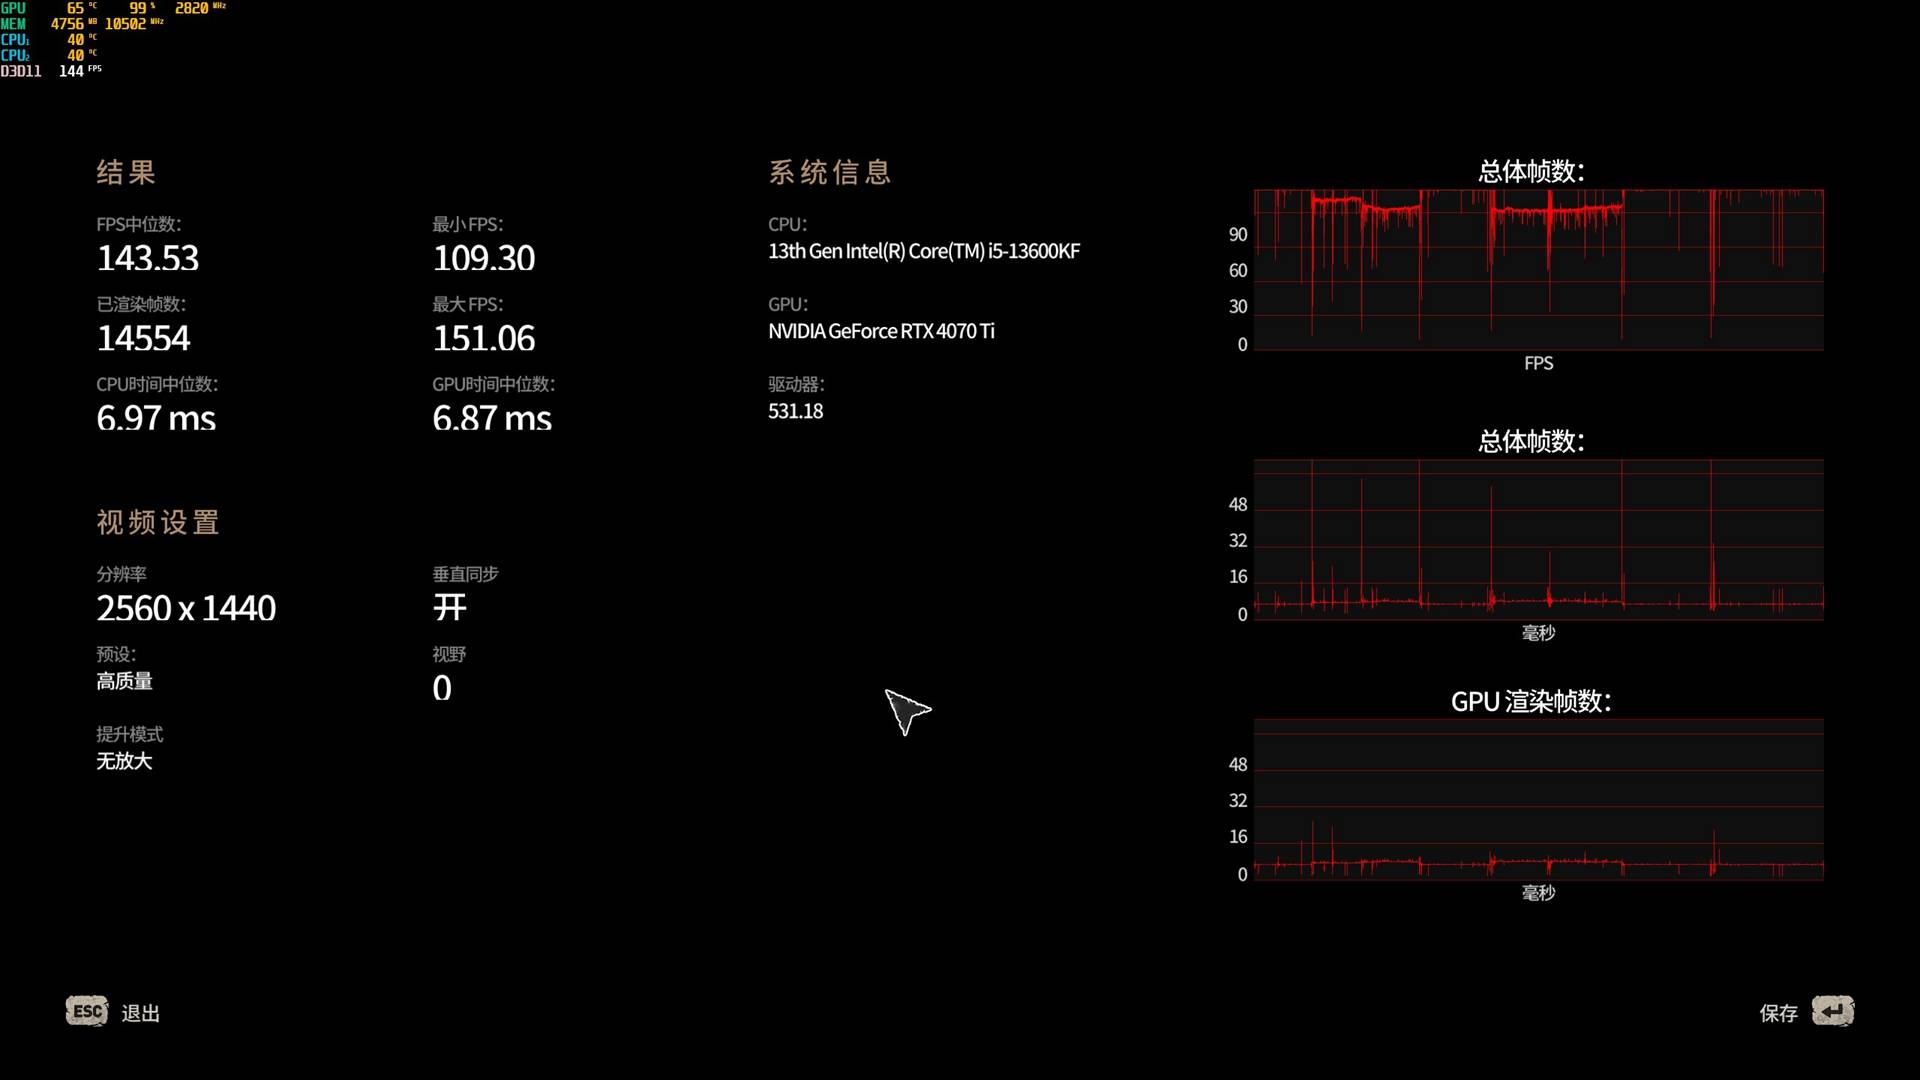Select the GPU time value 6.87 ms

tap(492, 418)
